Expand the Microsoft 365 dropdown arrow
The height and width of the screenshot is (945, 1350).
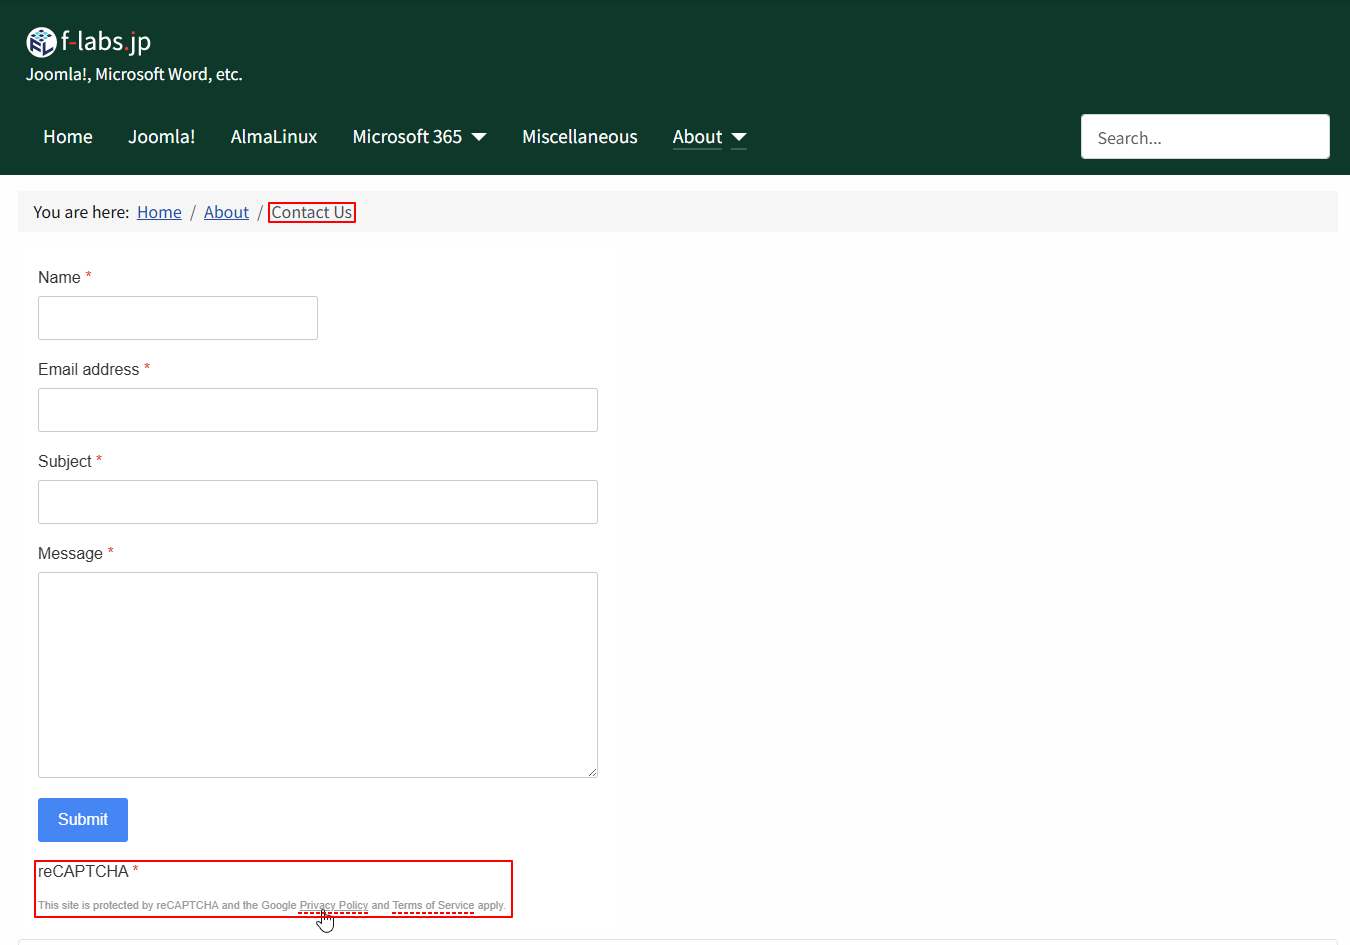(479, 137)
